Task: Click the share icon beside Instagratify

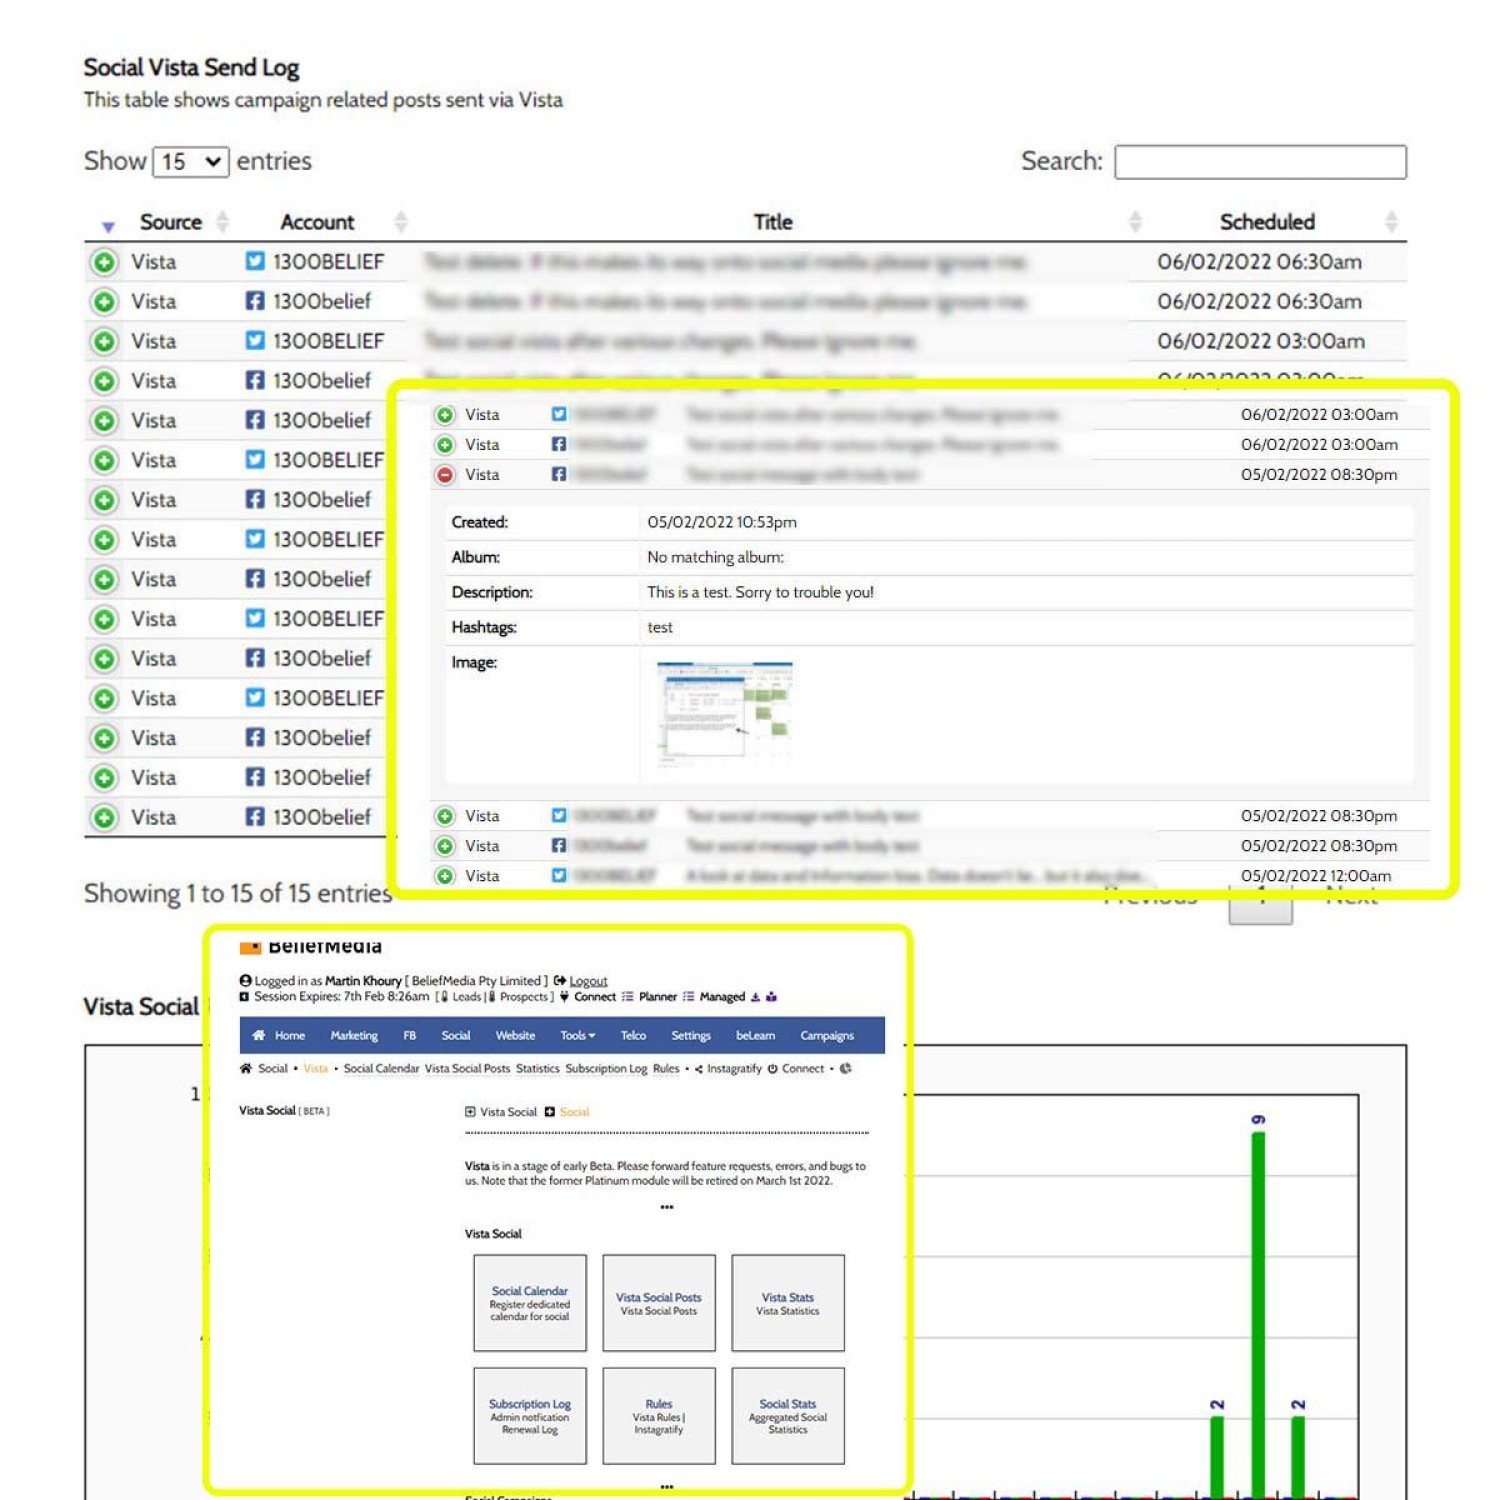Action: [698, 1069]
